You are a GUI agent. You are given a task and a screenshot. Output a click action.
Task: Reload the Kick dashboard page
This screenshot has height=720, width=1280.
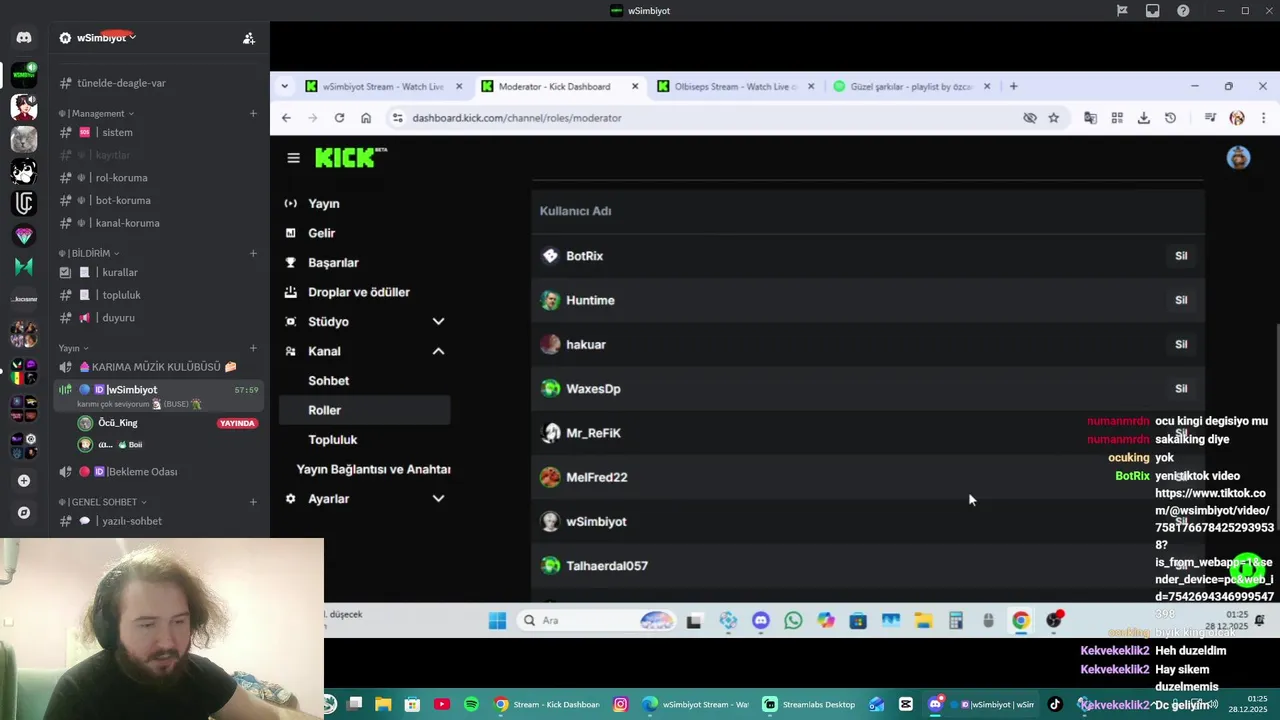point(339,118)
